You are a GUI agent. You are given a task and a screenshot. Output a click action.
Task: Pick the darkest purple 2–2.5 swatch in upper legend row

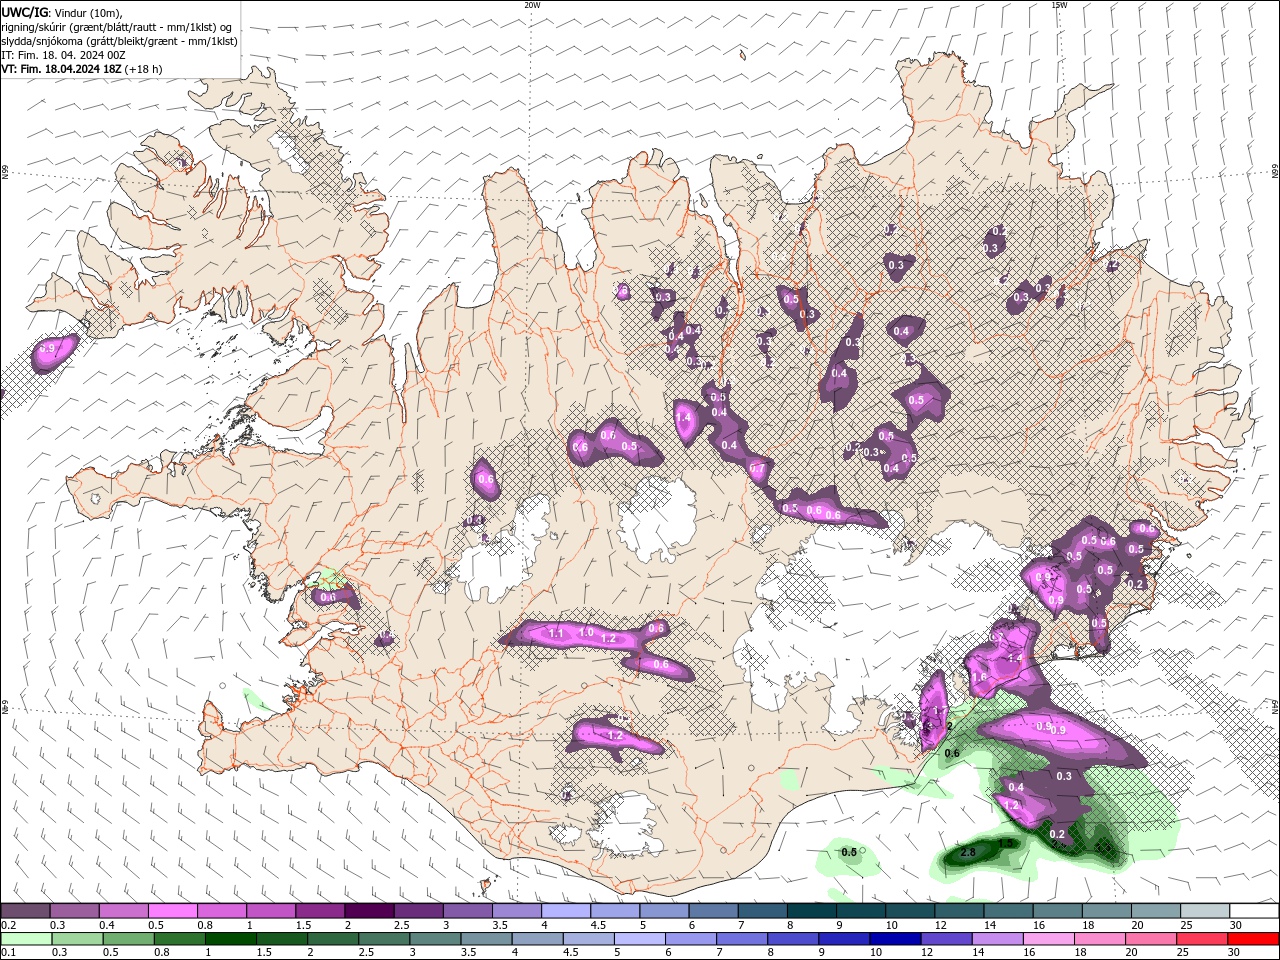pos(369,911)
